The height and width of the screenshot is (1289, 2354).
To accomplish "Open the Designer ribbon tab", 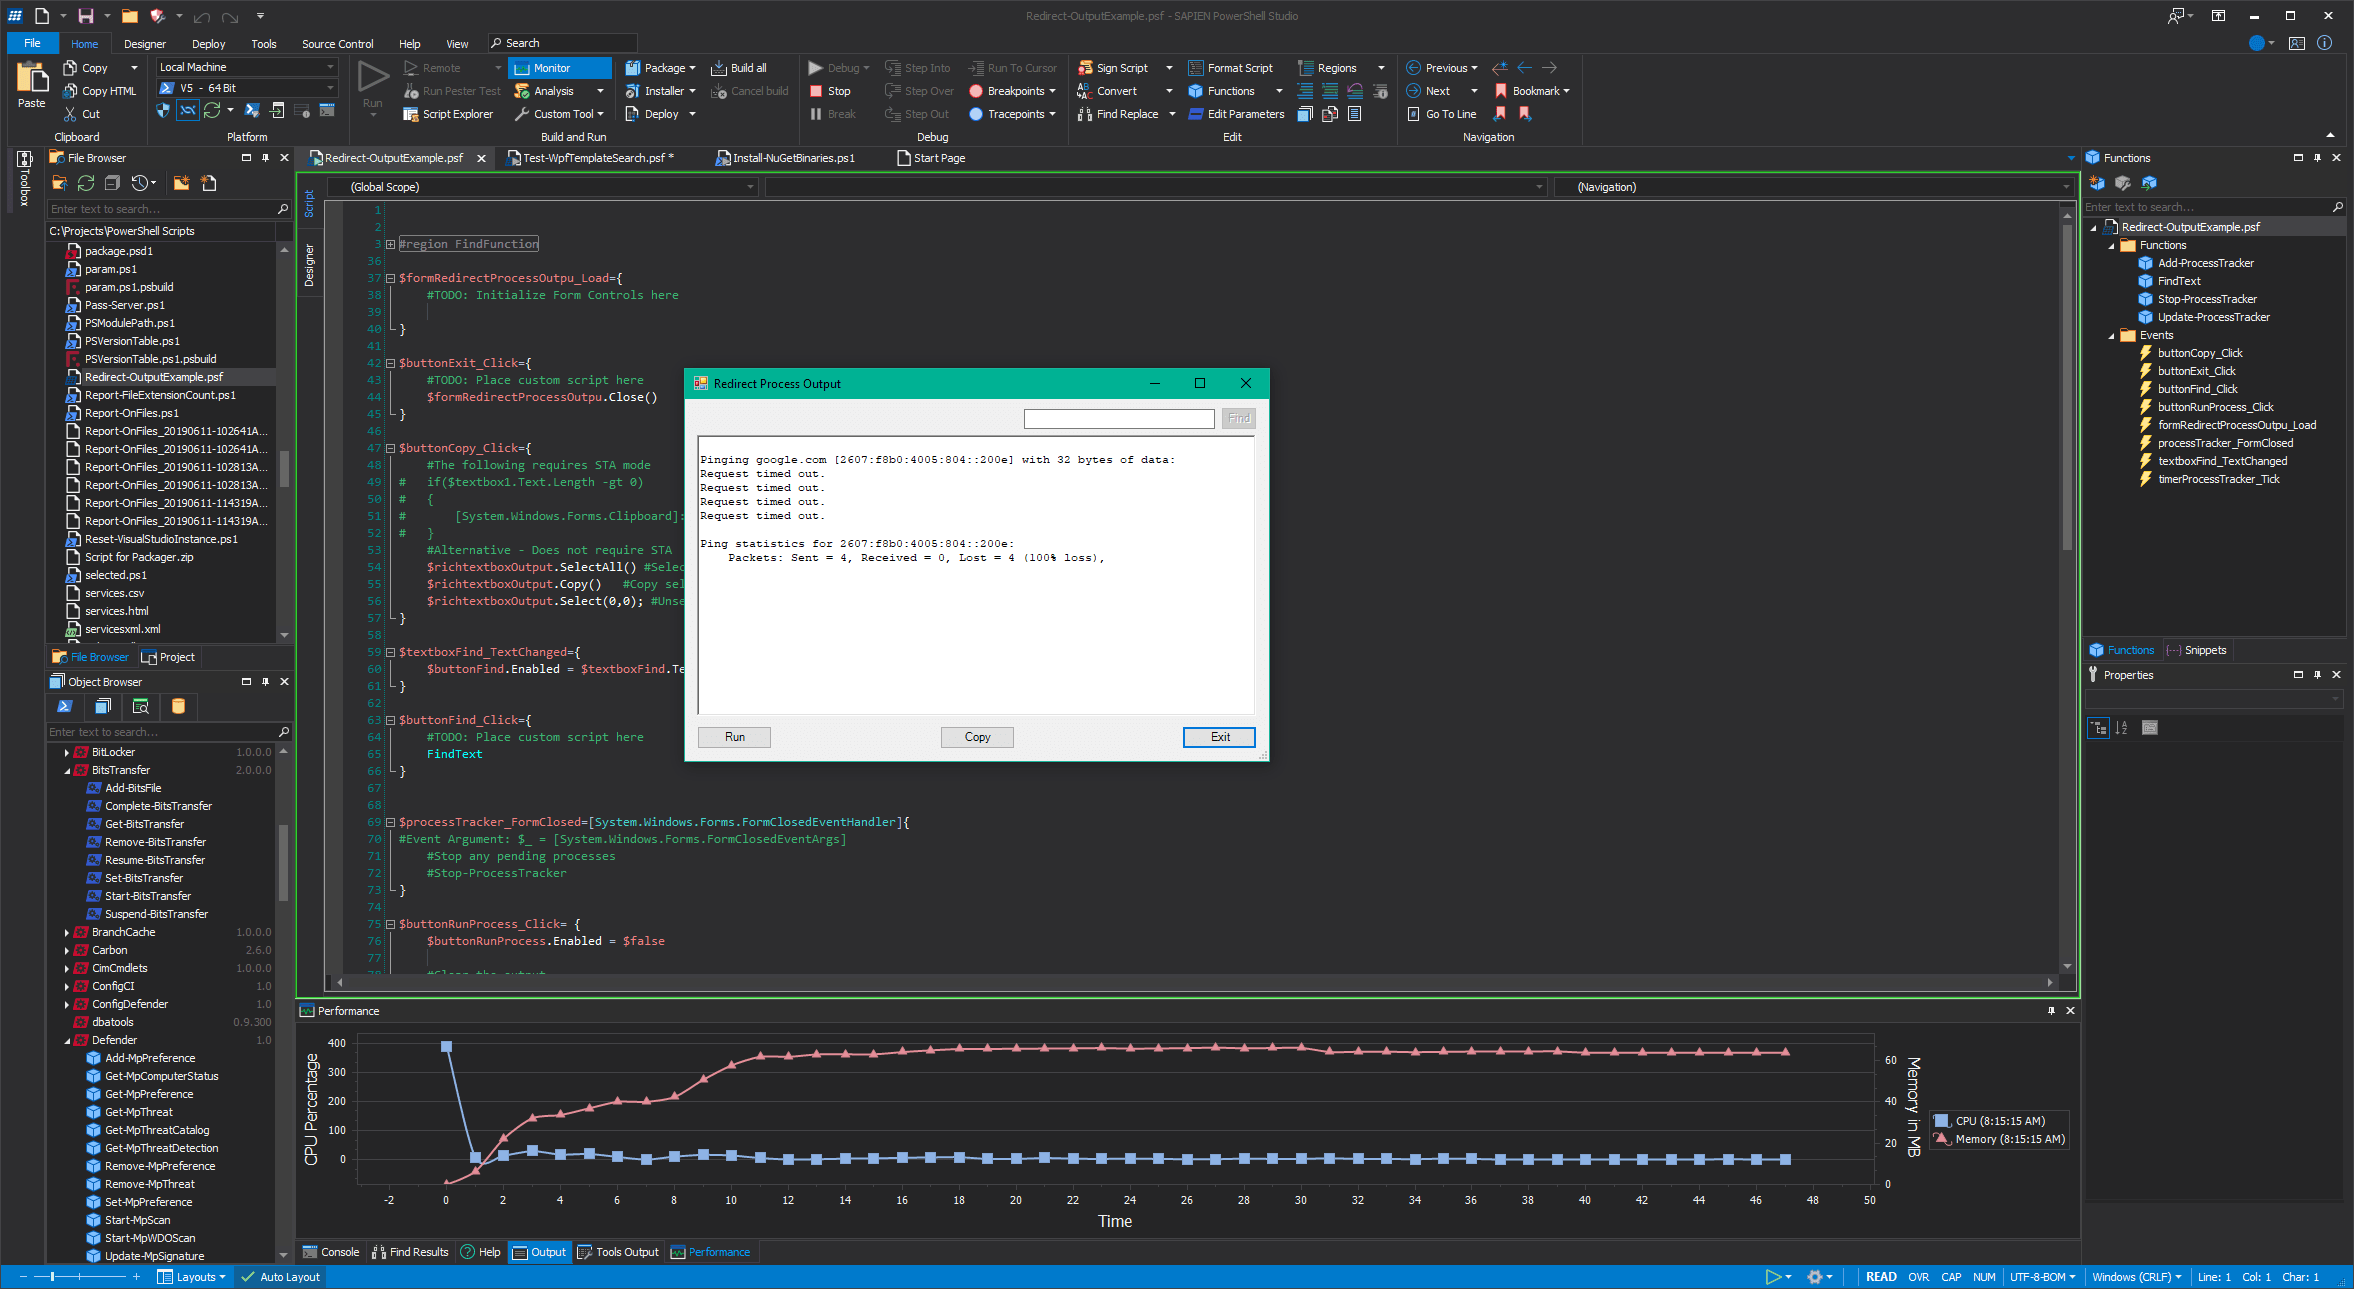I will coord(145,44).
